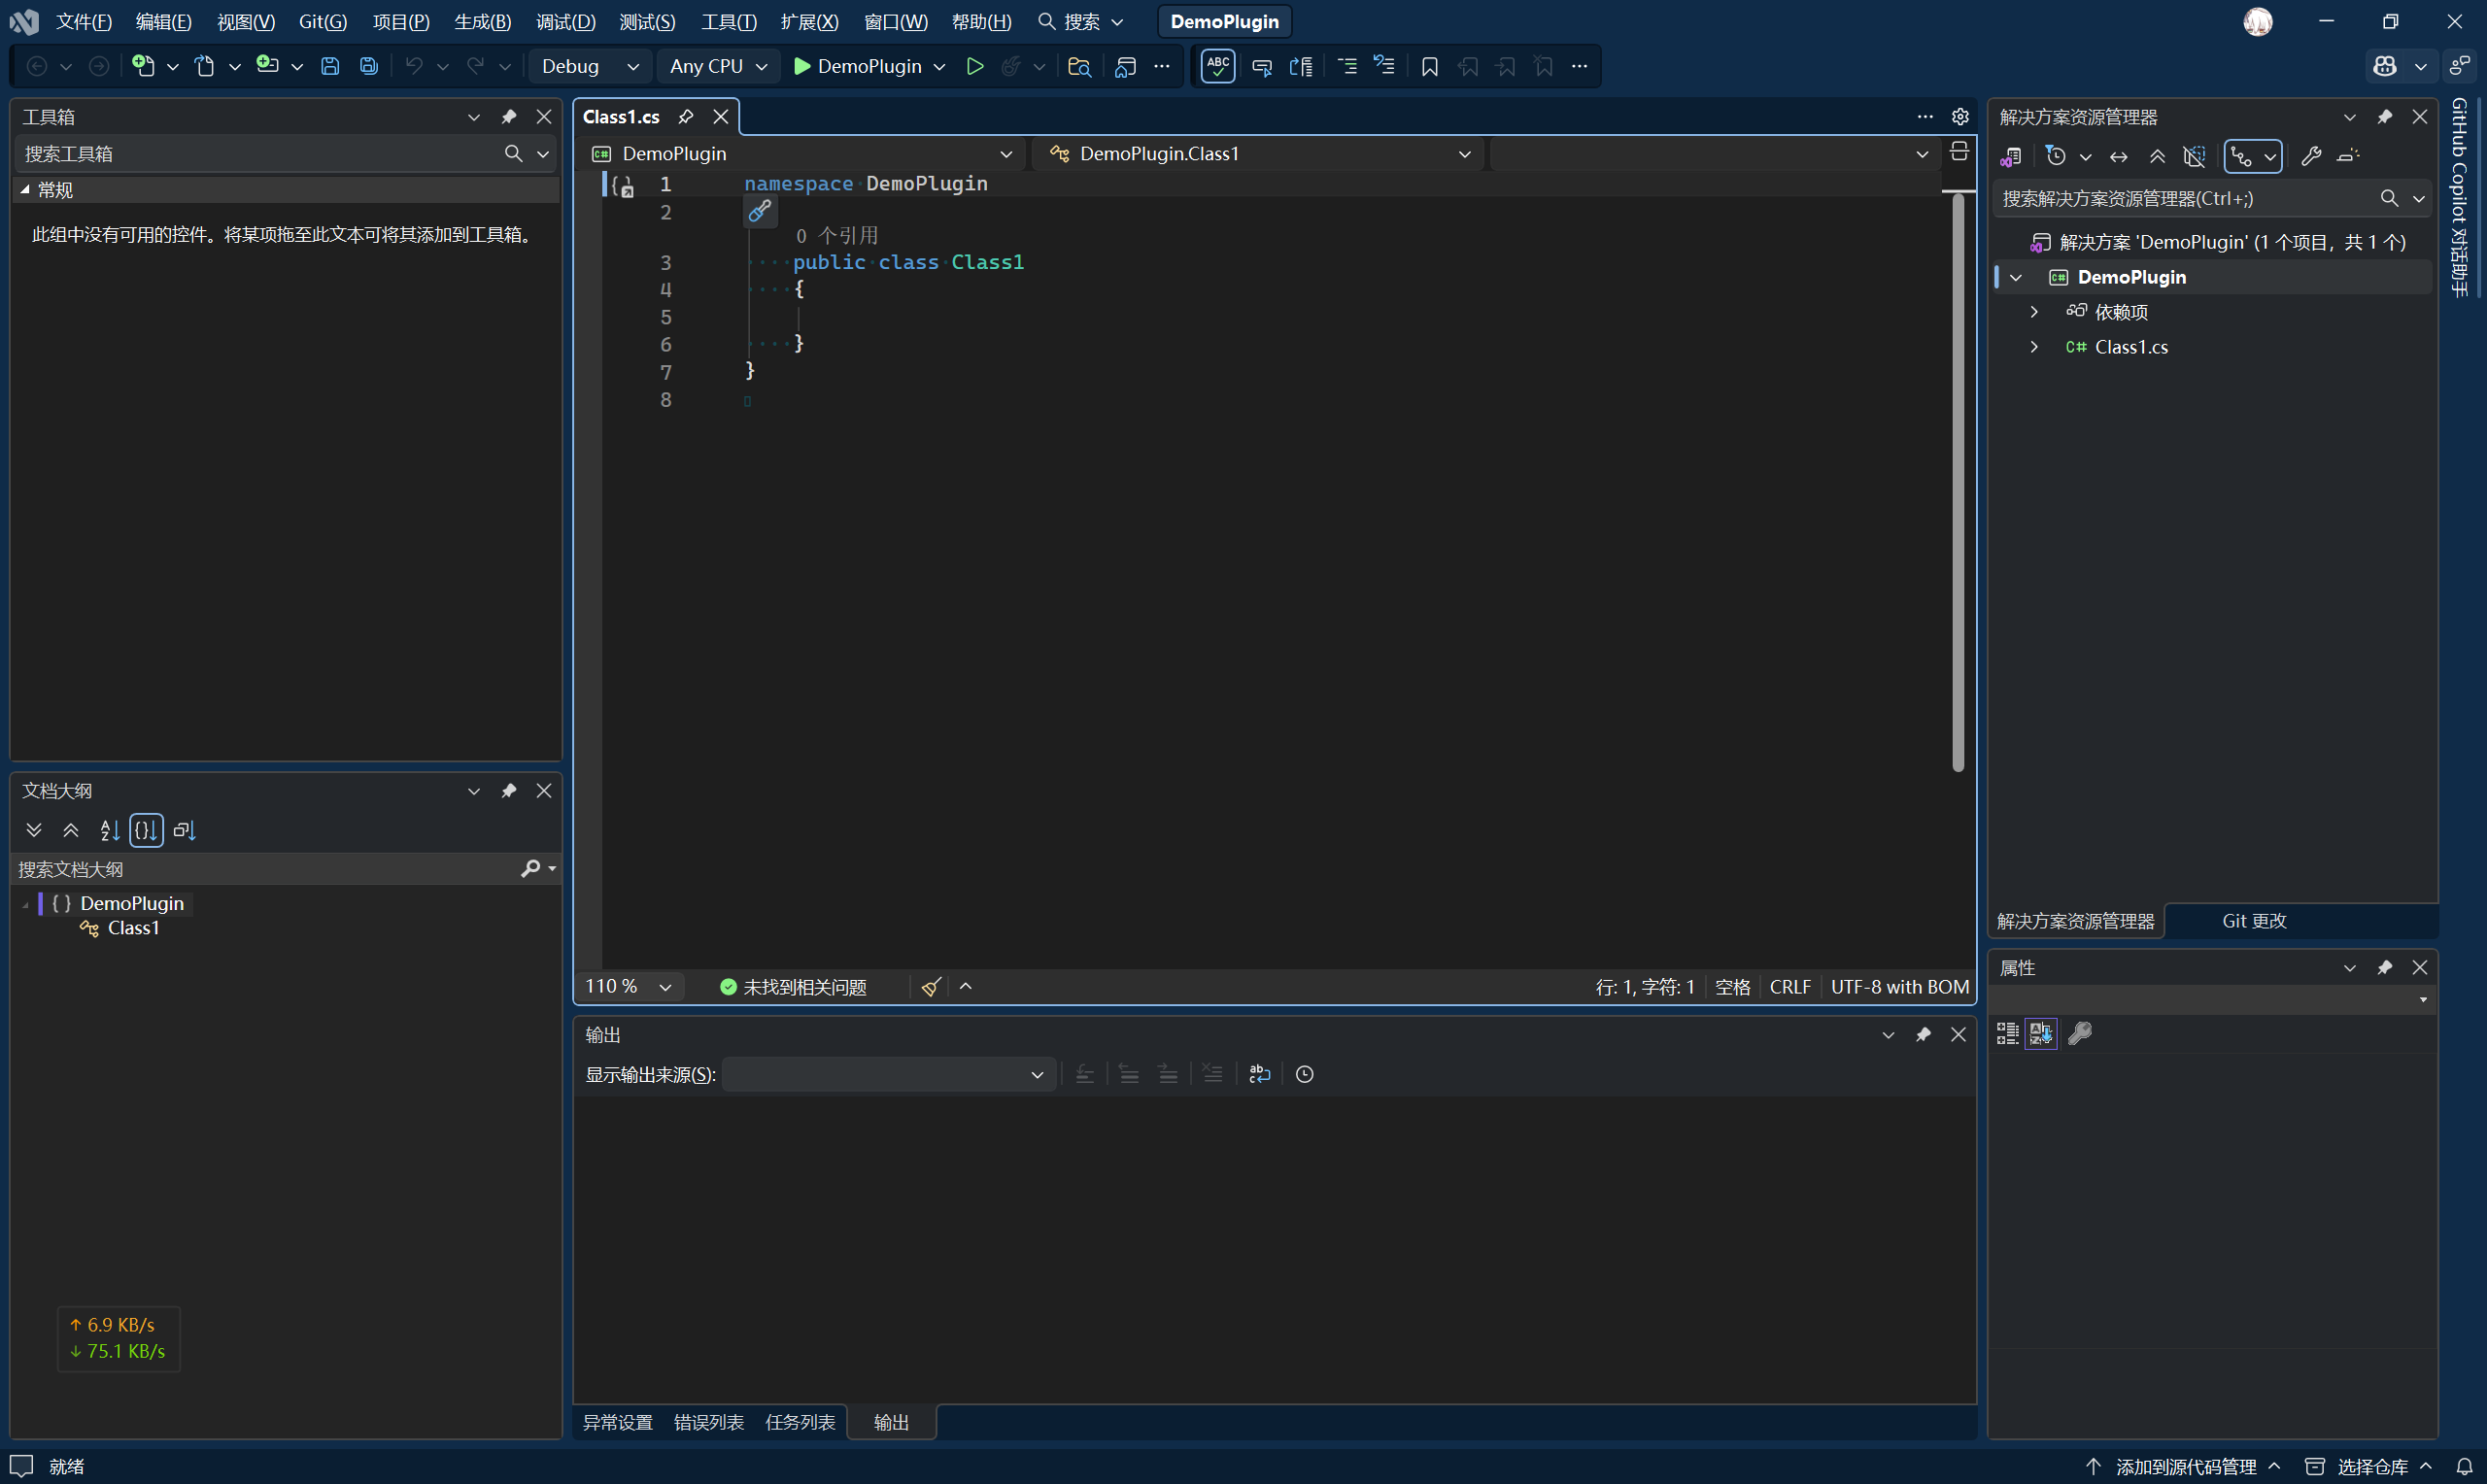Start DemoPlugin without debugging
The image size is (2487, 1484).
coord(974,66)
